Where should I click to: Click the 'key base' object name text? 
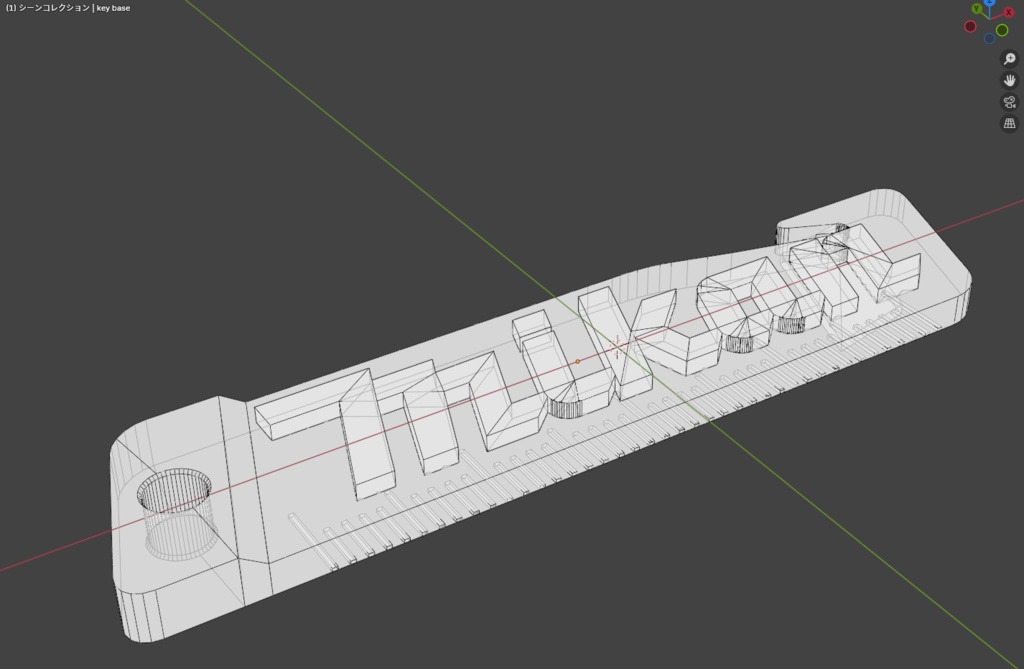coord(113,8)
